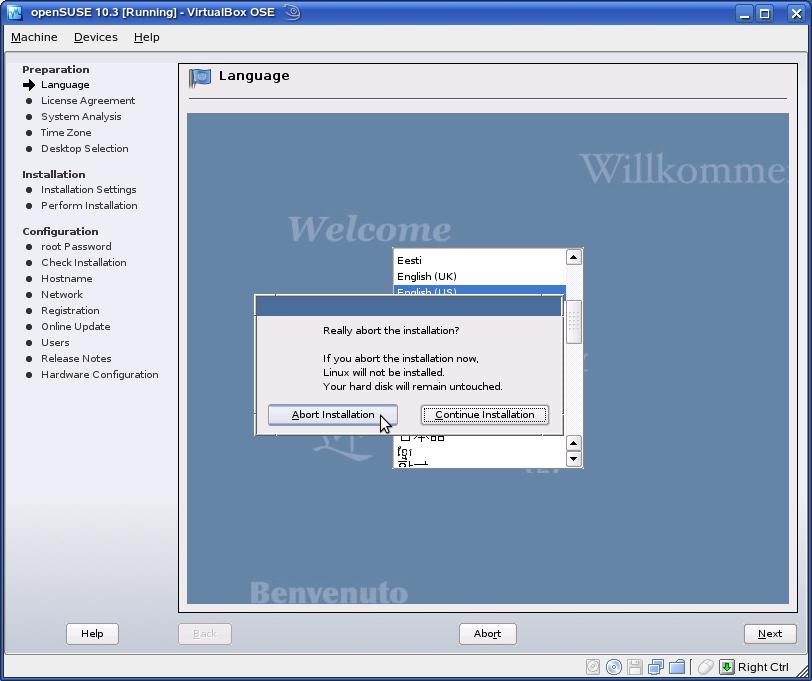This screenshot has height=681, width=812.
Task: Click the keyboard capture green arrow icon
Action: coord(727,666)
